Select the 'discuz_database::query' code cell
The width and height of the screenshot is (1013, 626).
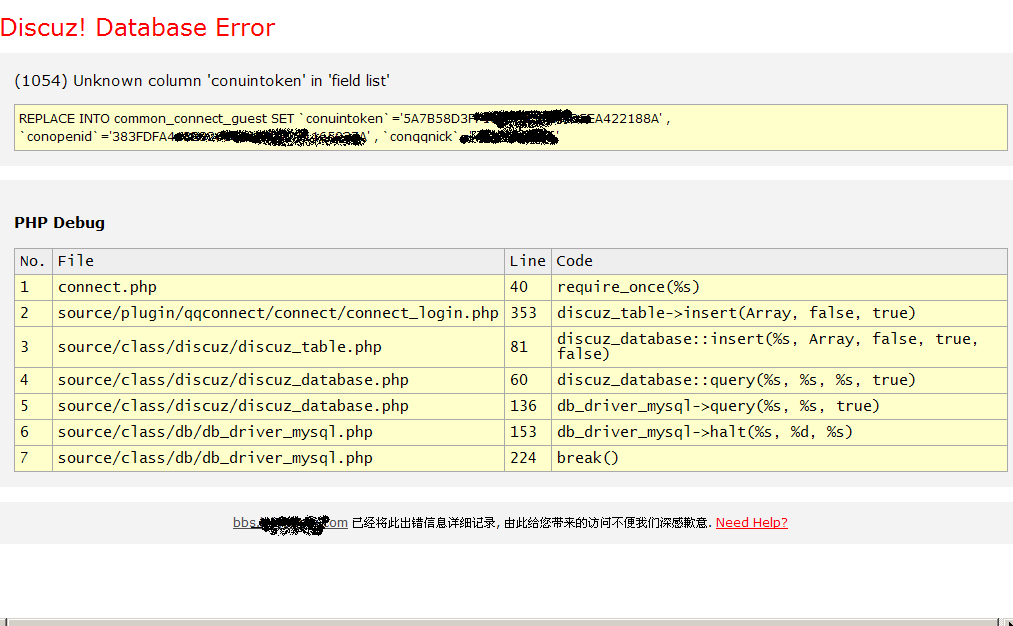tap(779, 381)
